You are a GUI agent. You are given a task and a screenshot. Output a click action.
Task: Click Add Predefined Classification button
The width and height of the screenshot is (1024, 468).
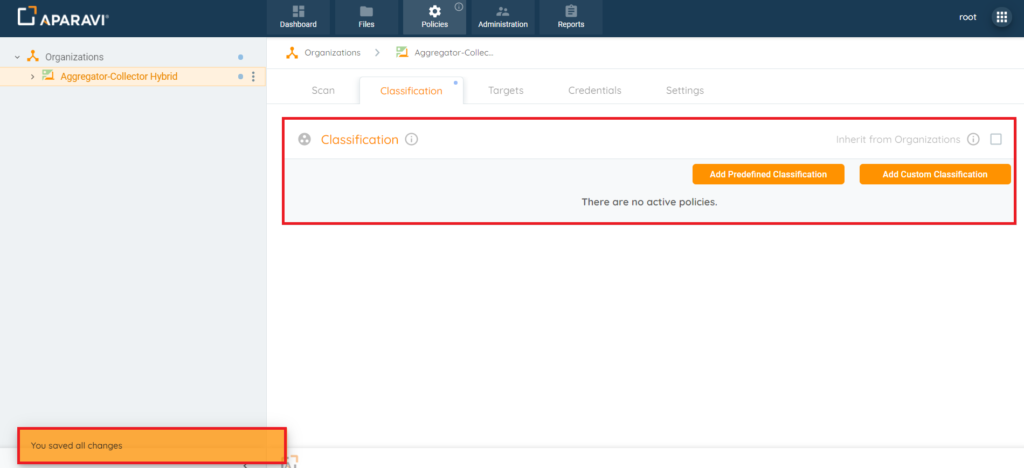pos(769,174)
